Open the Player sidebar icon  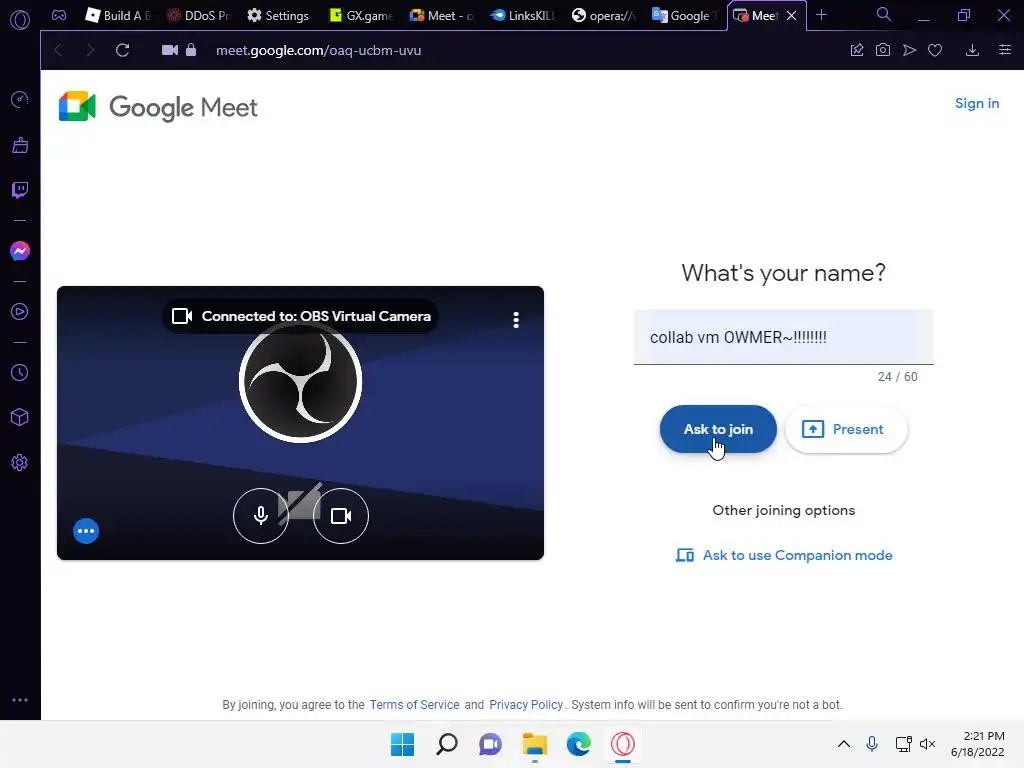coord(20,312)
